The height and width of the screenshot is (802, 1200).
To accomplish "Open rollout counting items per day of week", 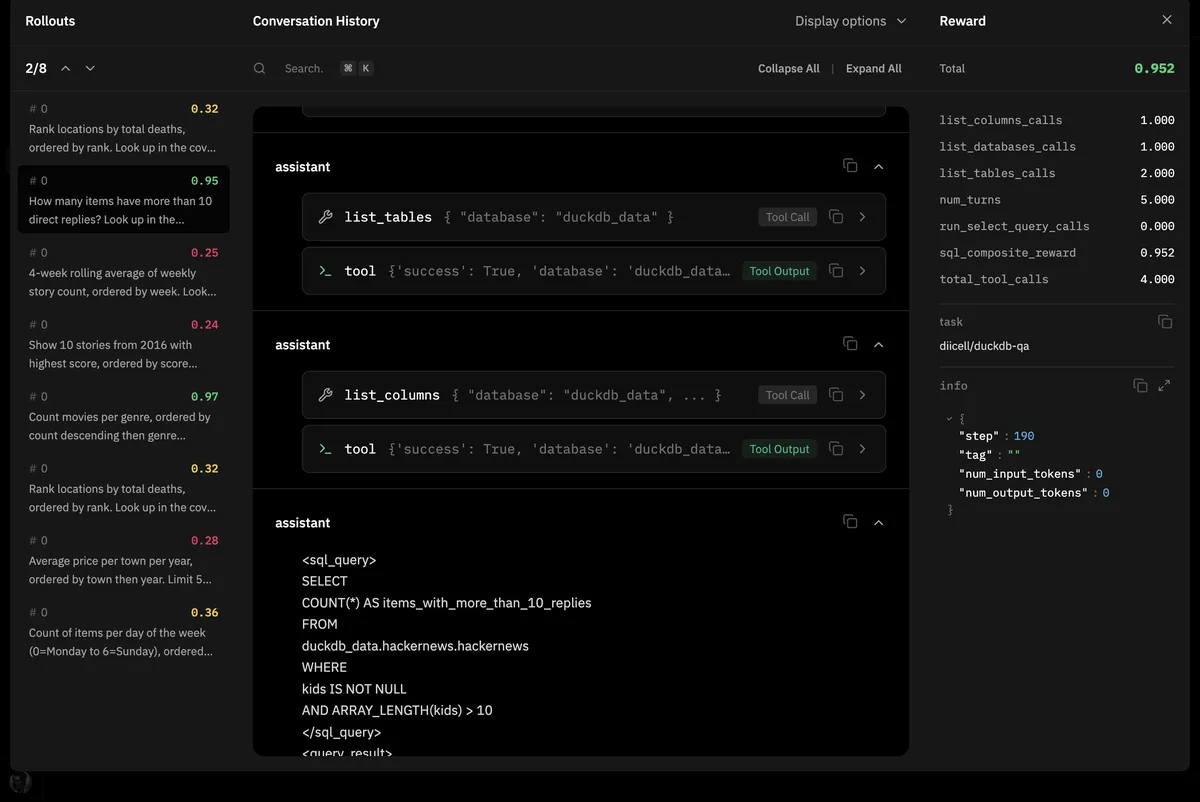I will point(124,632).
